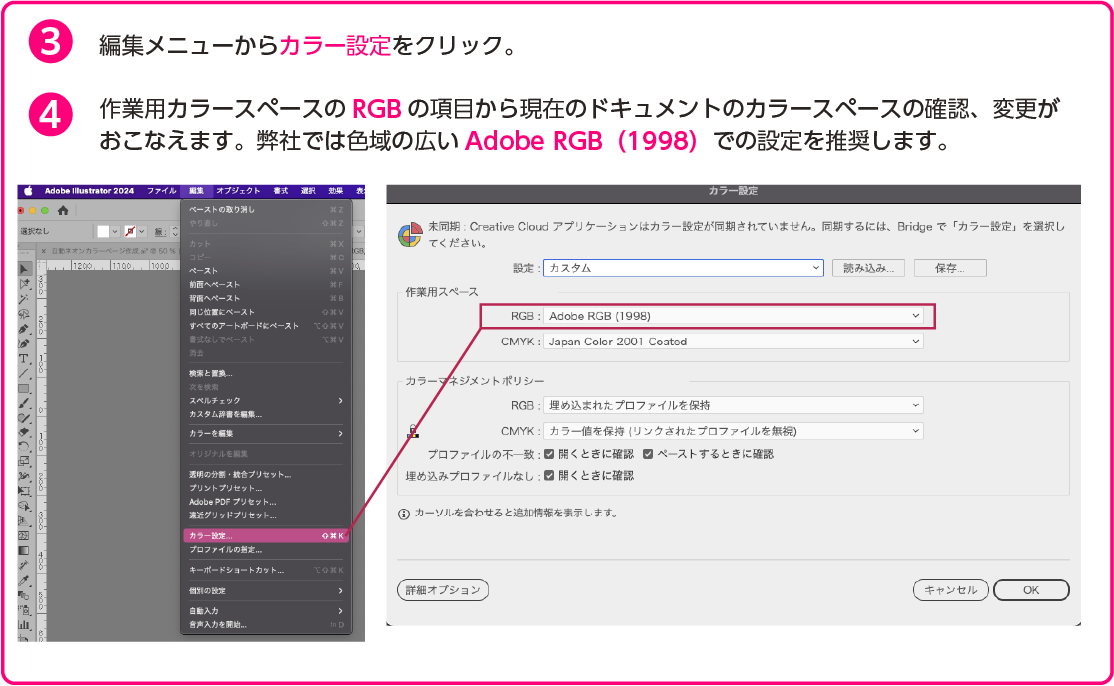Open the オブジェクト menu
The width and height of the screenshot is (1114, 686).
[x=239, y=190]
